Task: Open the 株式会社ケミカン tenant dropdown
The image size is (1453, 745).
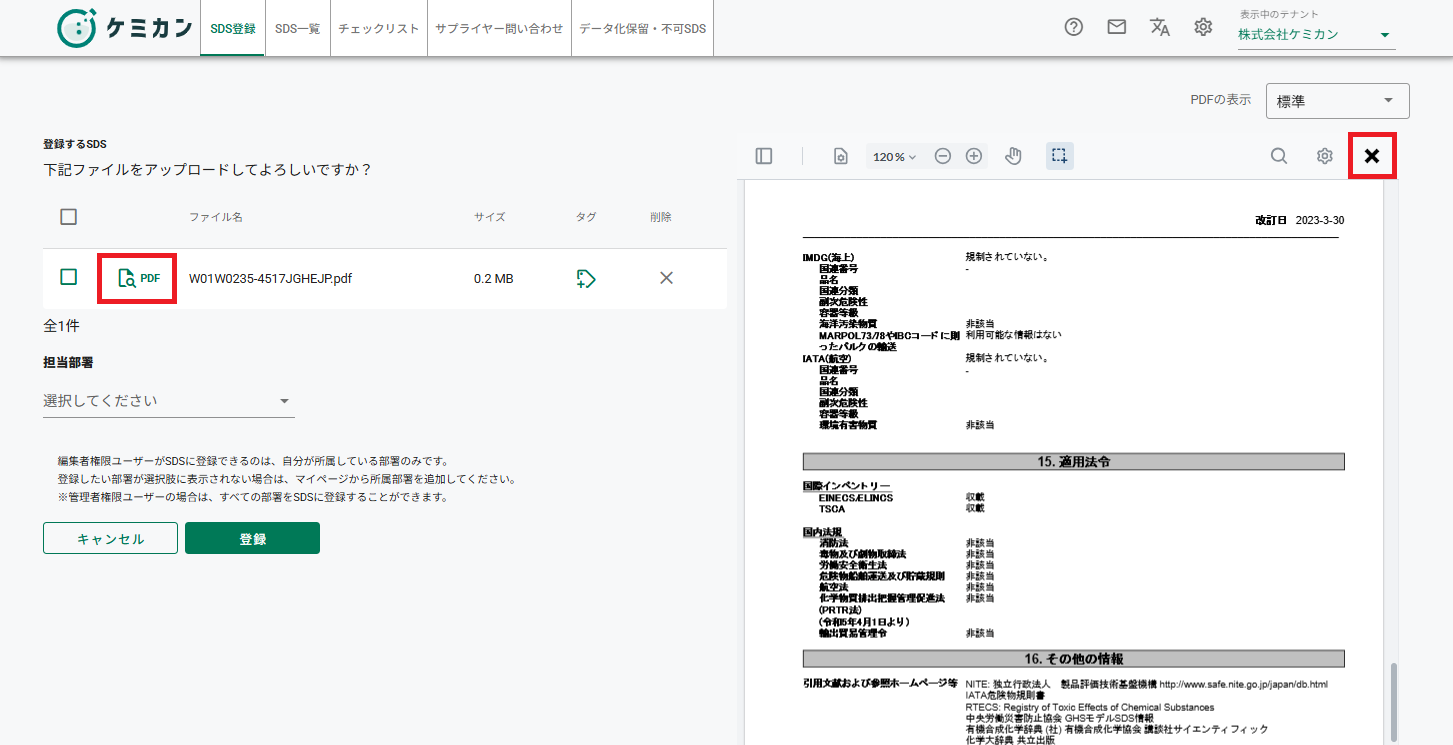Action: 1316,35
